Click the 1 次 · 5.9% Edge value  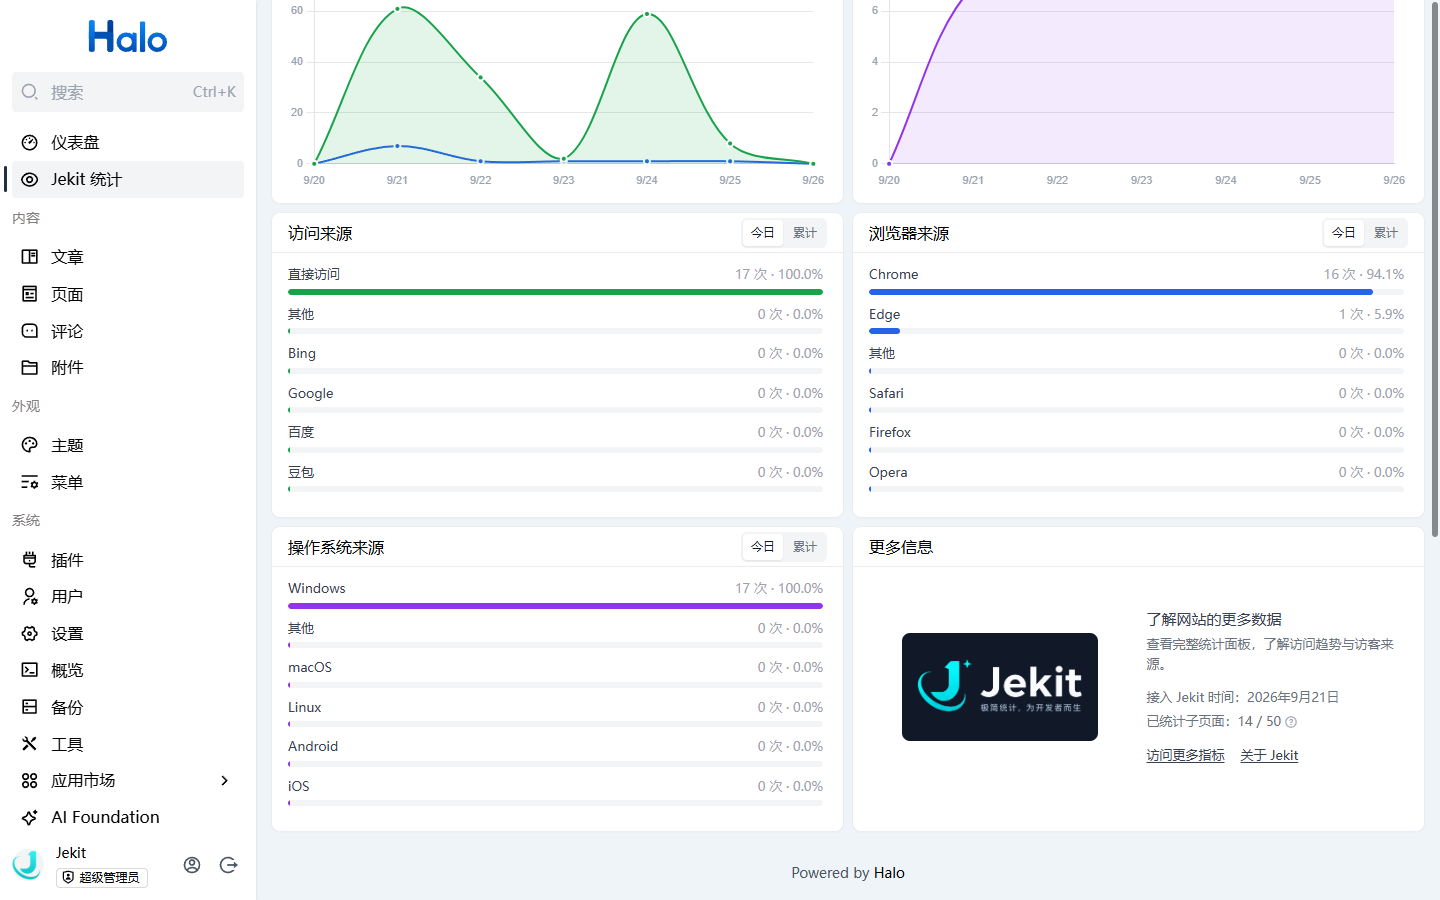pyautogui.click(x=1371, y=315)
